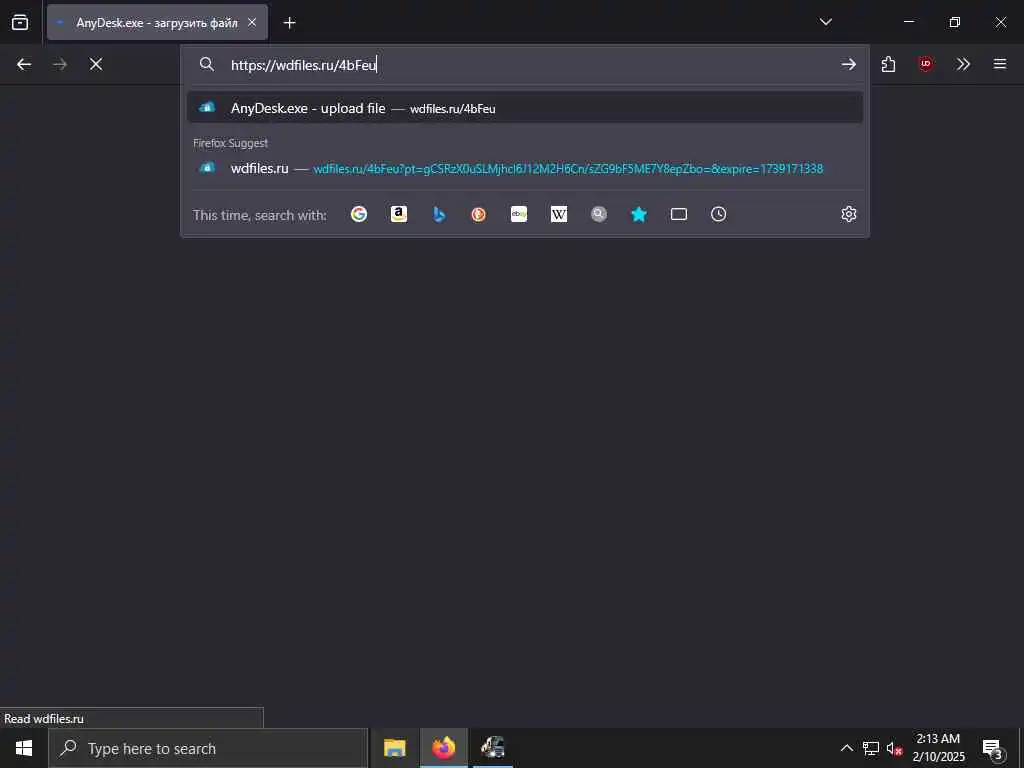
Task: Search with the gray magnifier engine
Action: [599, 214]
